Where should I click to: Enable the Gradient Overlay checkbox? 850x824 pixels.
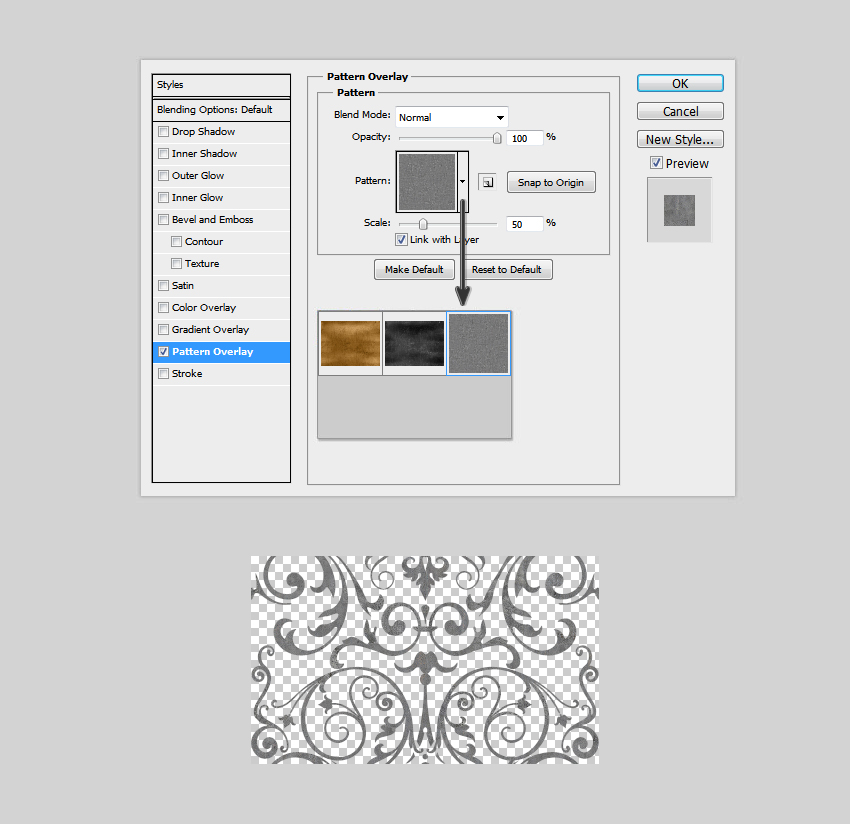pyautogui.click(x=163, y=330)
